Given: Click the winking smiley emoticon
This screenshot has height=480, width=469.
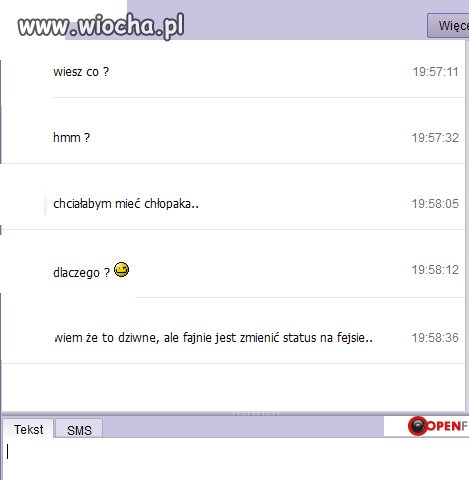Looking at the screenshot, I should coord(121,269).
